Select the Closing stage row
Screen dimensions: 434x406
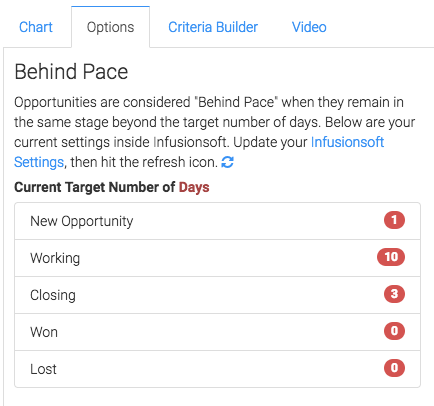point(217,295)
